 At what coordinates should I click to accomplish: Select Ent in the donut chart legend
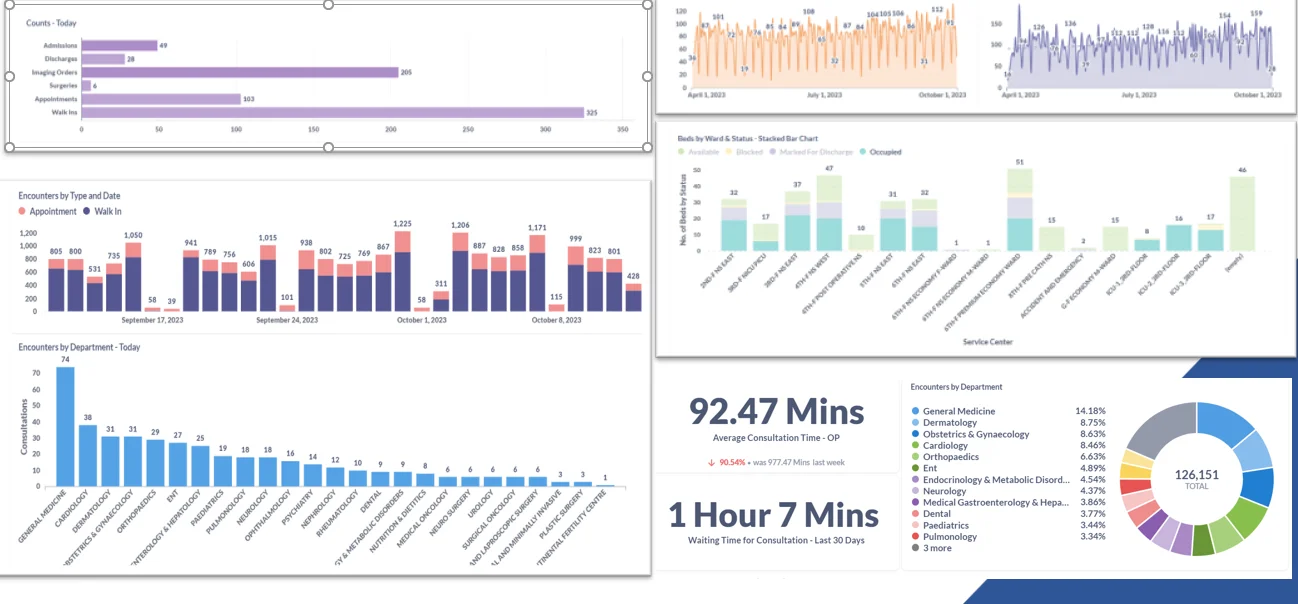[925, 468]
